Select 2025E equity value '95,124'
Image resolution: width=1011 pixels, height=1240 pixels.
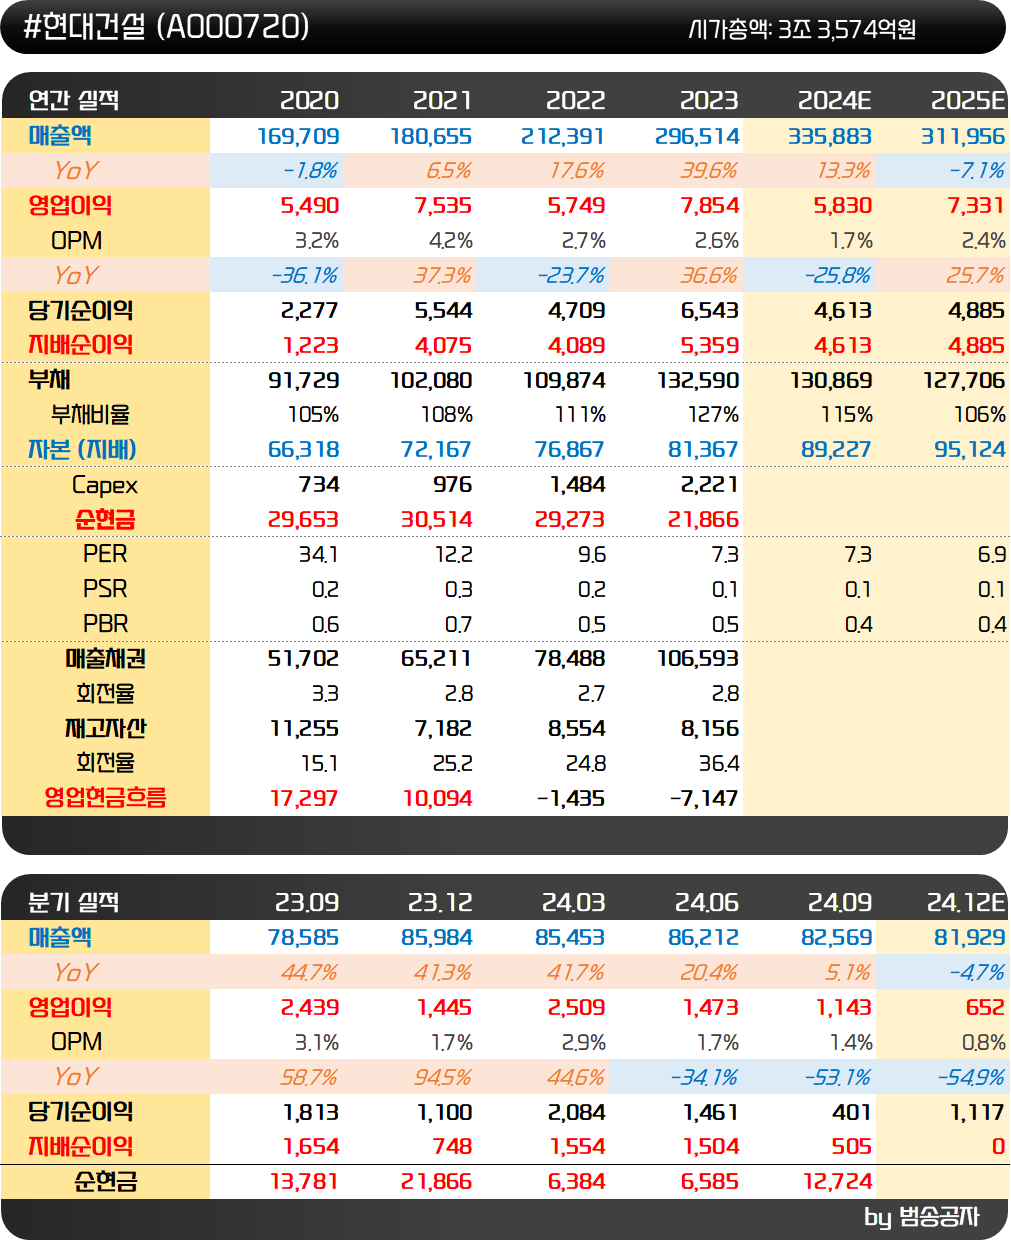pyautogui.click(x=970, y=450)
